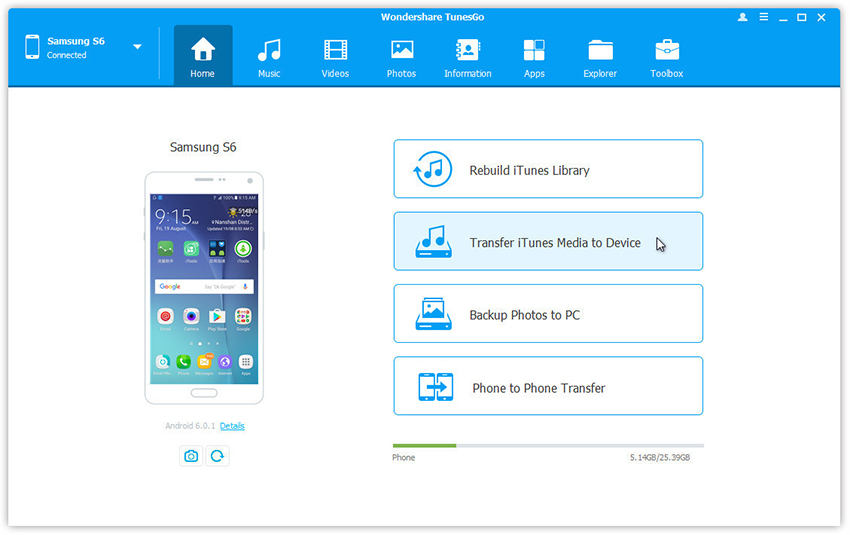This screenshot has height=535, width=850.
Task: Click the Backup Photos picture-drive icon
Action: coord(434,314)
